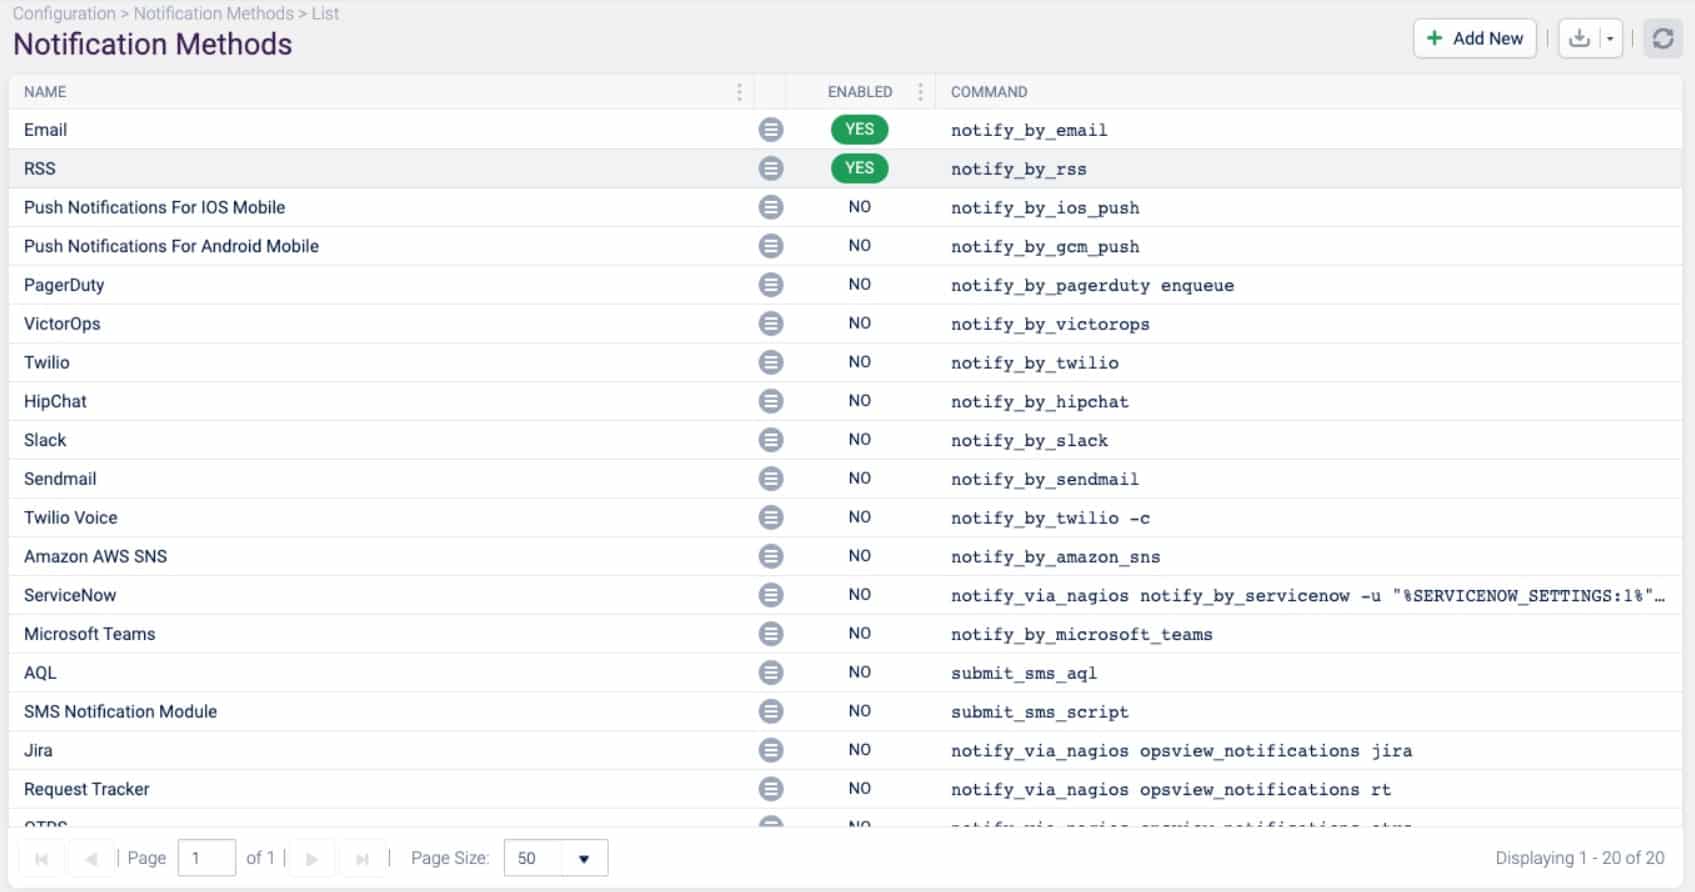1695x892 pixels.
Task: Open the row menu icon for ServiceNow
Action: tap(770, 595)
